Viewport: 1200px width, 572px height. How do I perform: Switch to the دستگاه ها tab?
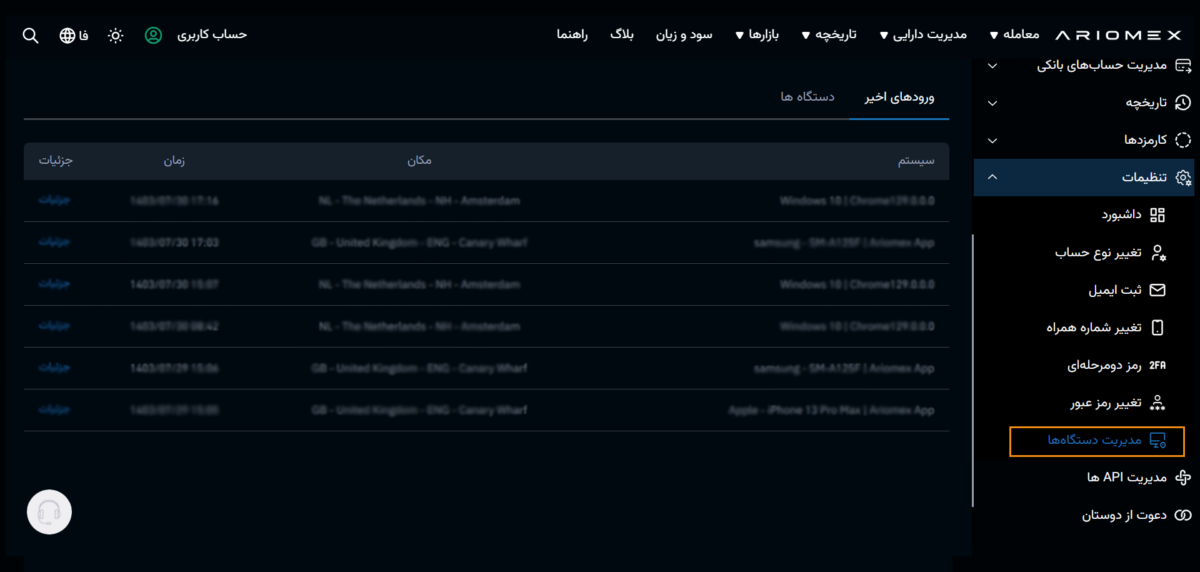[x=801, y=96]
